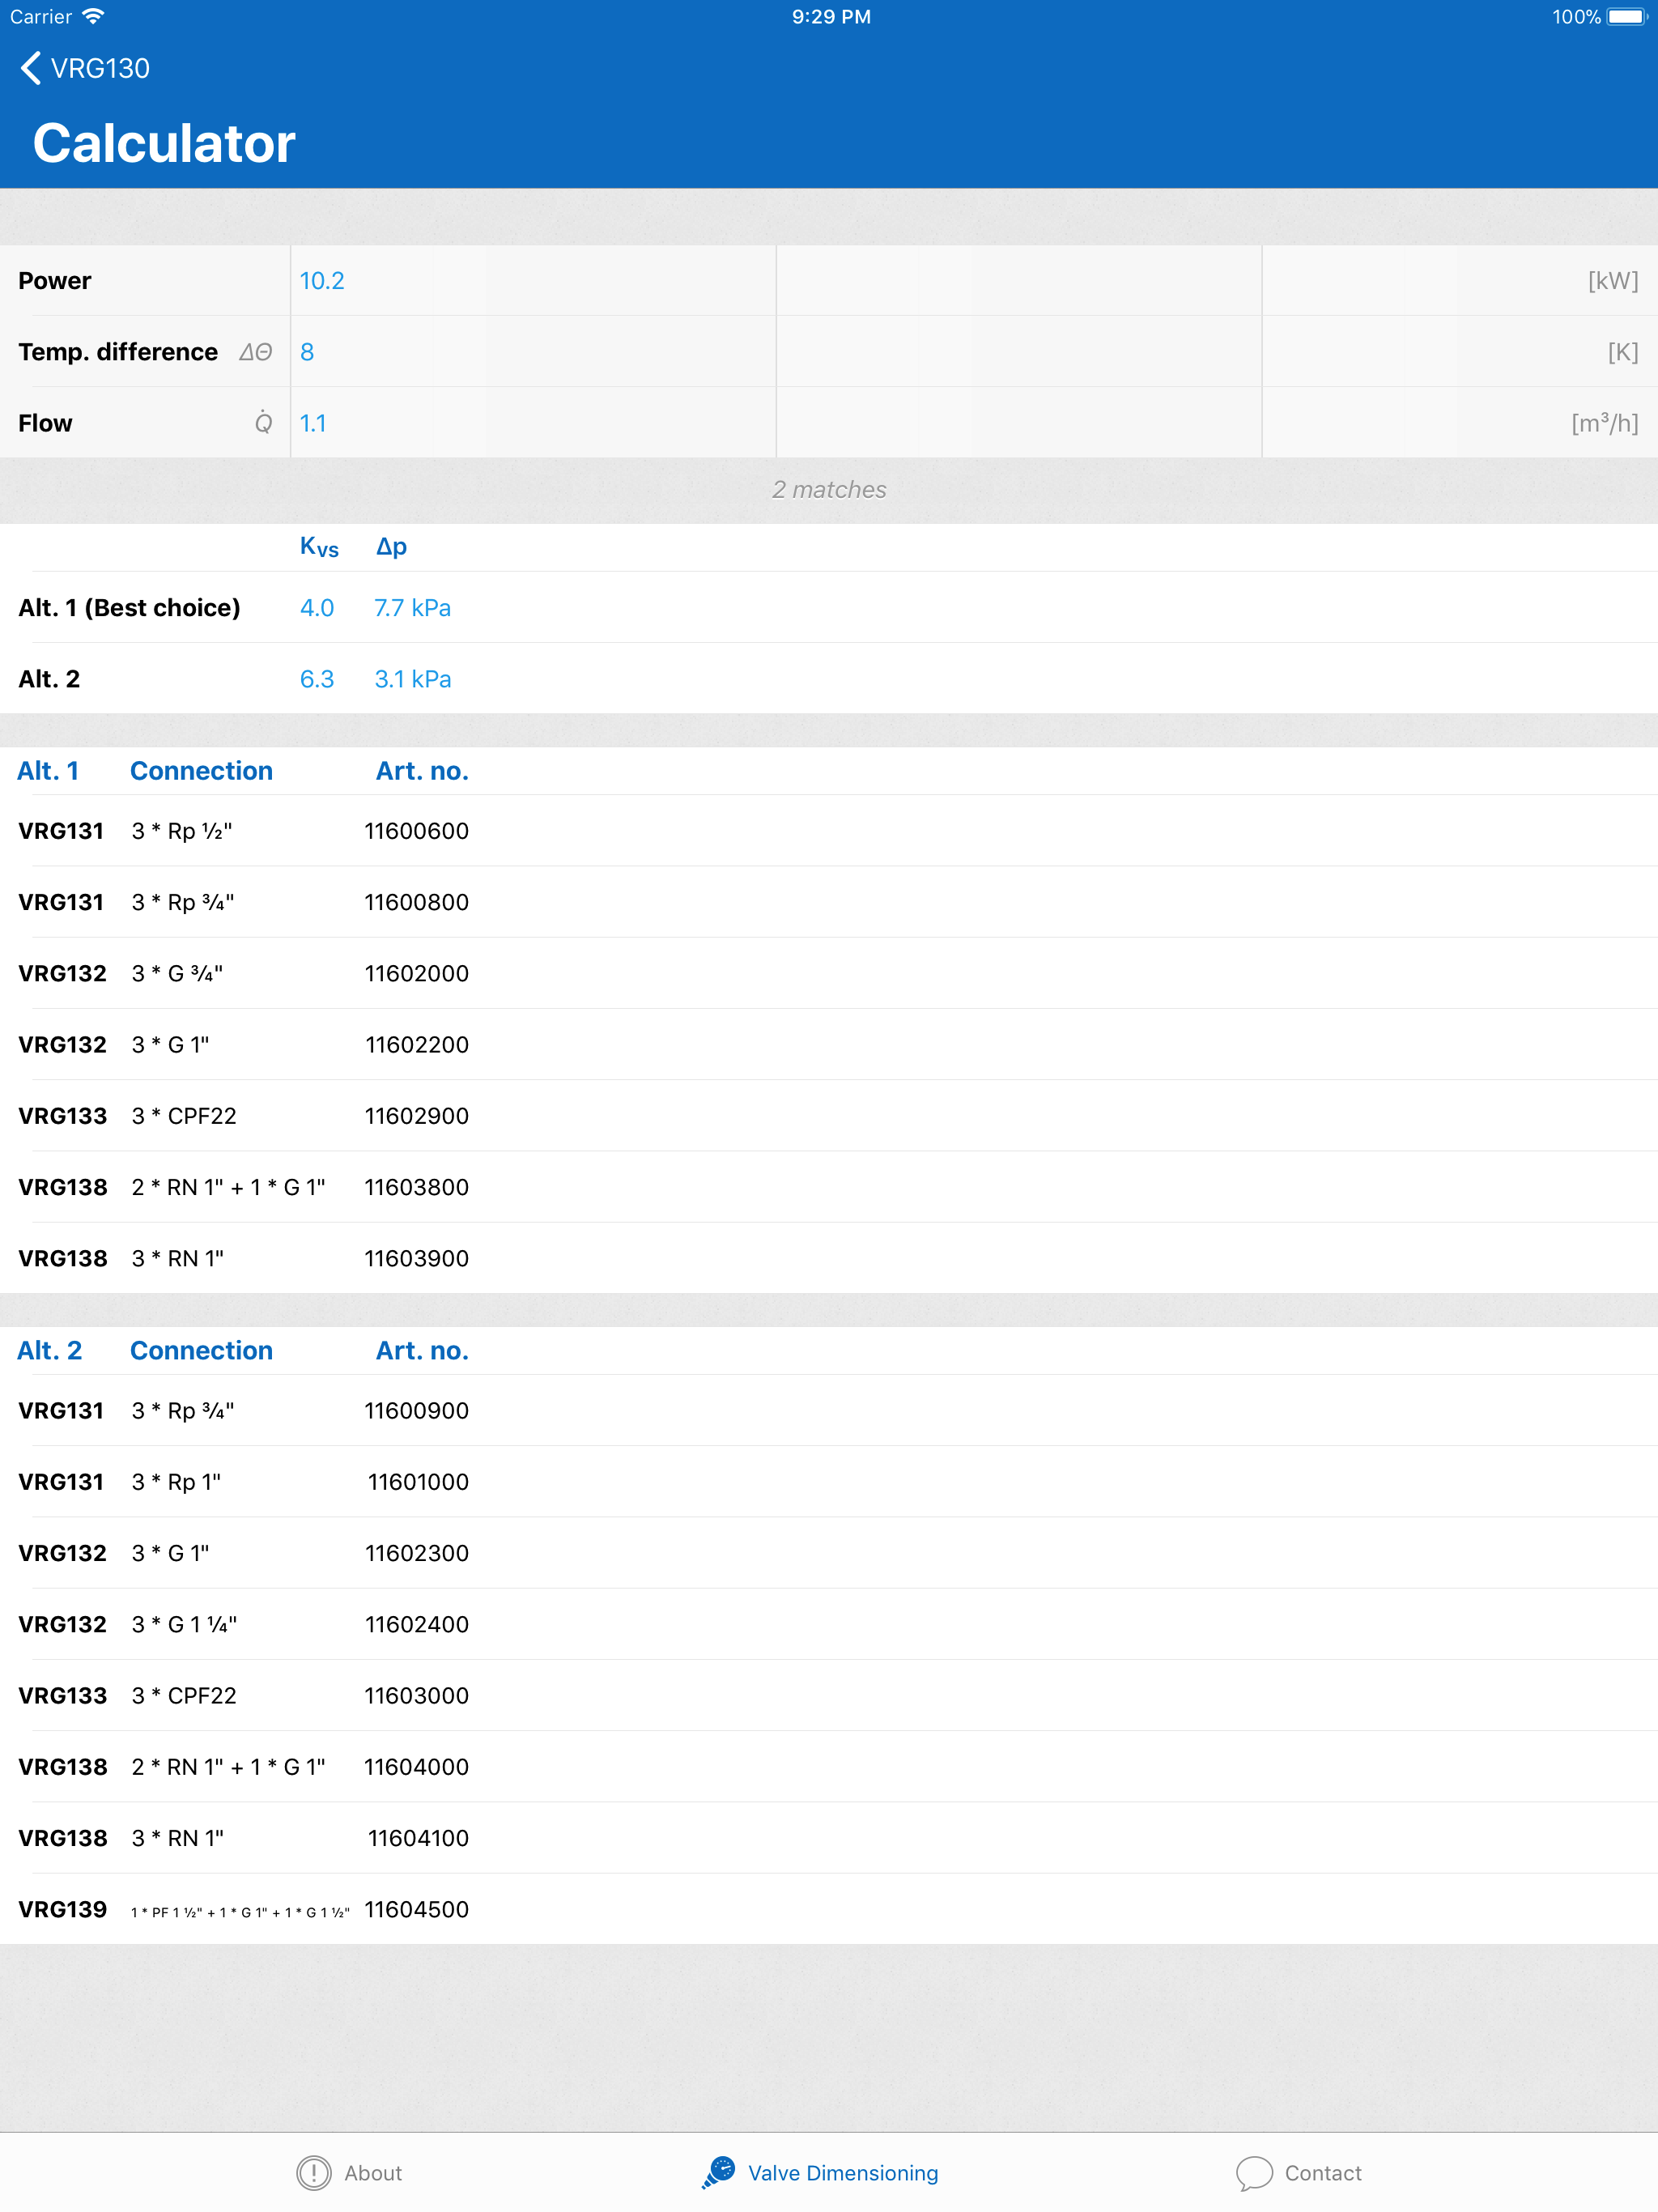Viewport: 1658px width, 2212px height.
Task: Tap second Power input column
Action: pos(1018,281)
